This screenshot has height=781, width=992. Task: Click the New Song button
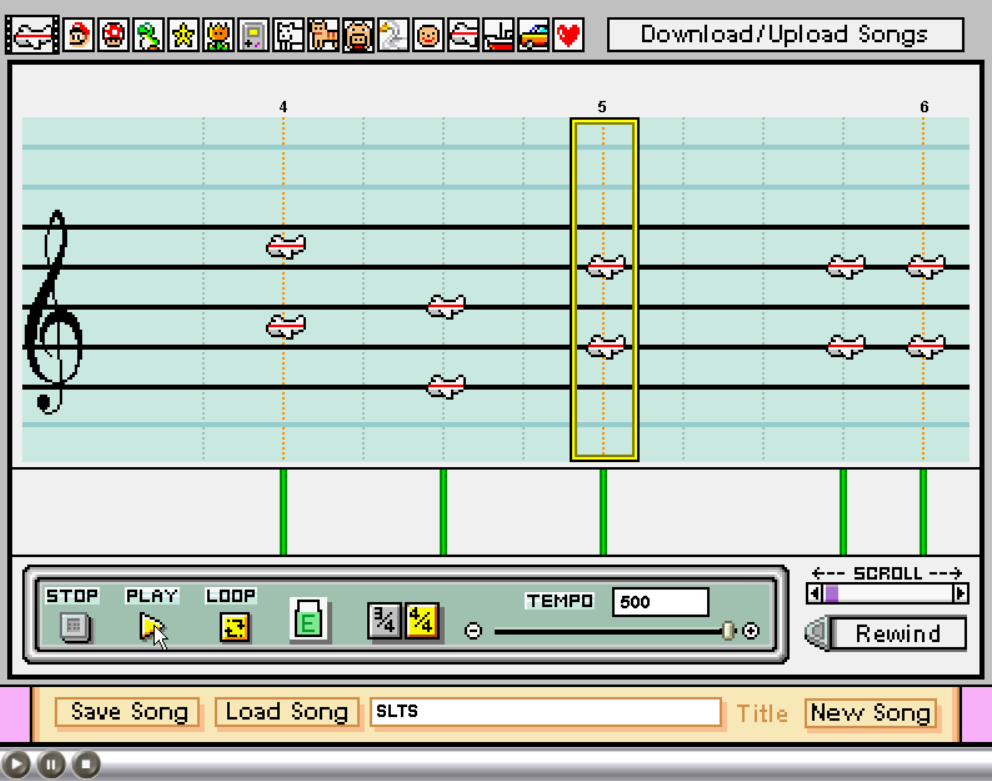pos(871,713)
